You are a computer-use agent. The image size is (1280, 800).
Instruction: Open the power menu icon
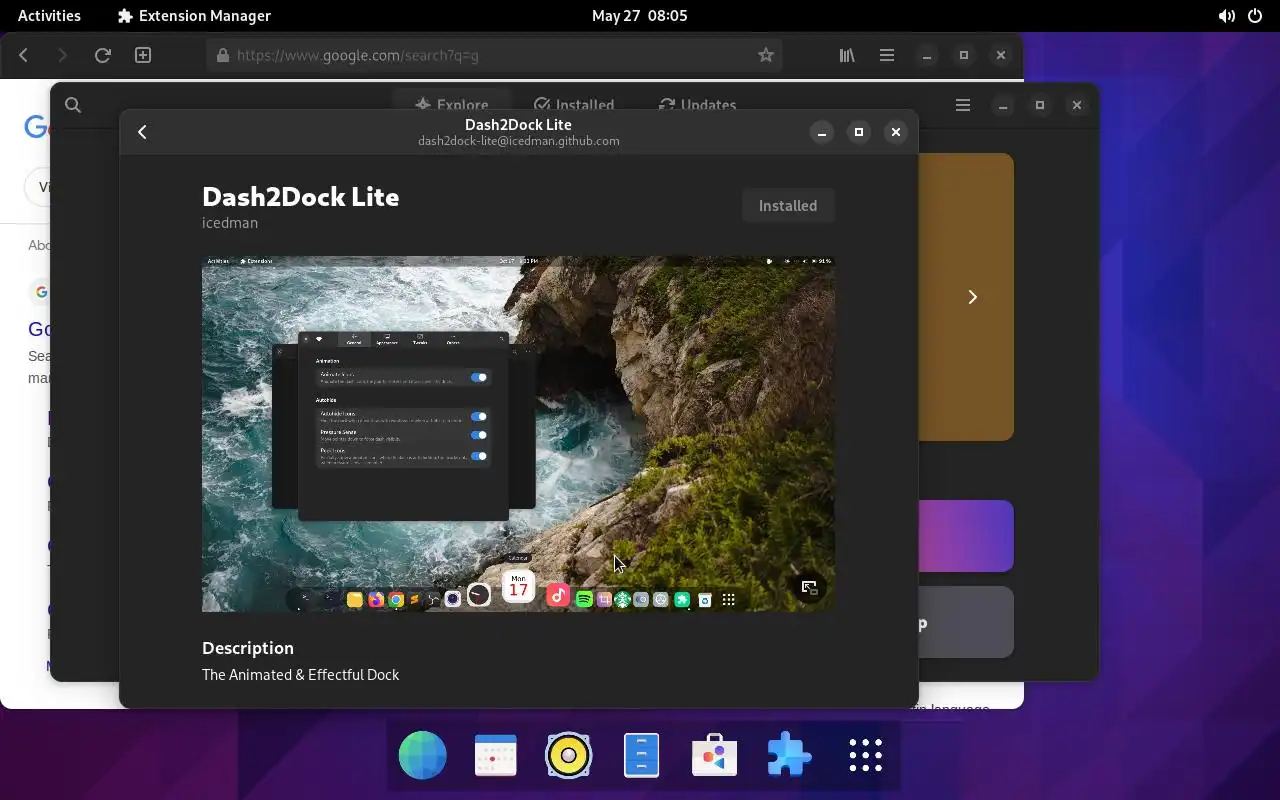point(1255,15)
